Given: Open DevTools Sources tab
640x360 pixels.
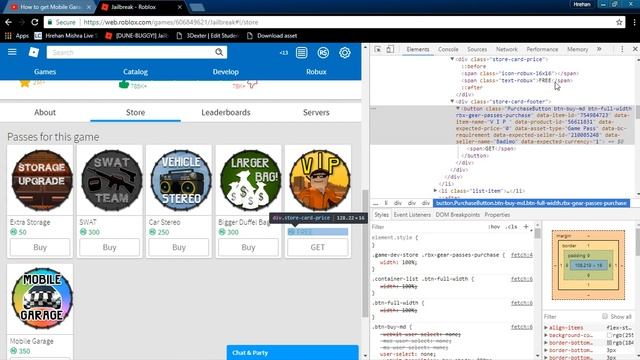Looking at the screenshot, I should pos(477,49).
